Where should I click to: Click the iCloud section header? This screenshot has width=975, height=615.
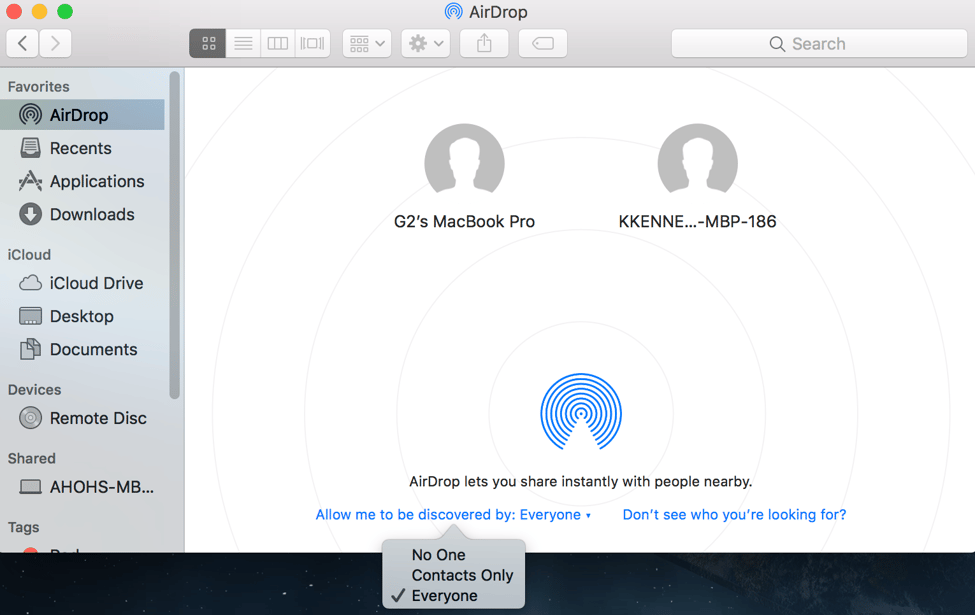(29, 255)
